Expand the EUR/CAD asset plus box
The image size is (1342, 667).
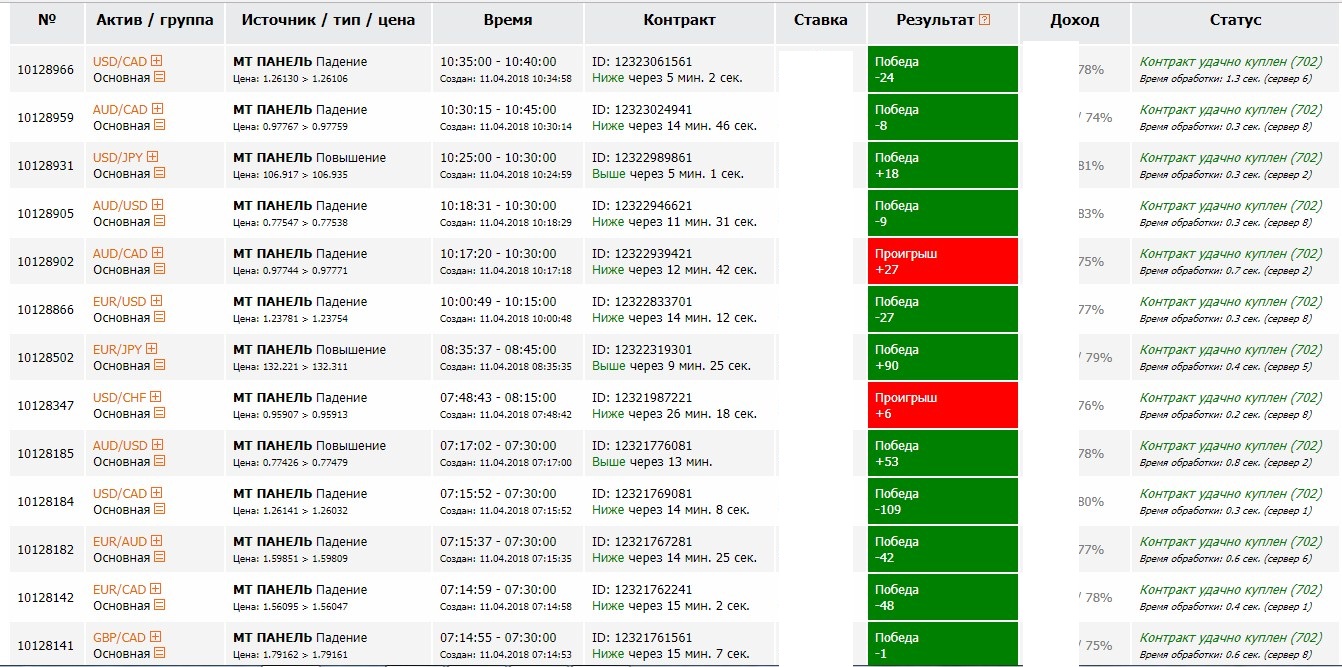coord(156,589)
